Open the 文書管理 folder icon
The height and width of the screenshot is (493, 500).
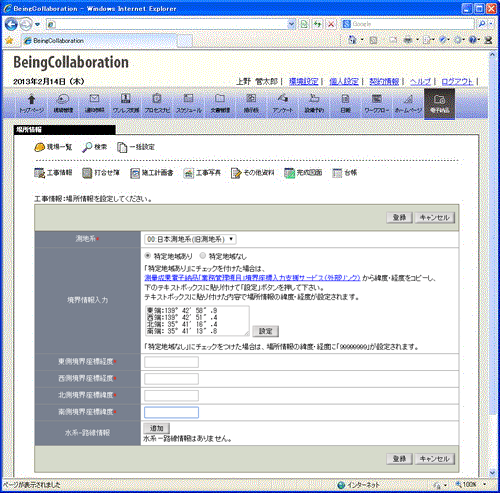click(x=220, y=104)
